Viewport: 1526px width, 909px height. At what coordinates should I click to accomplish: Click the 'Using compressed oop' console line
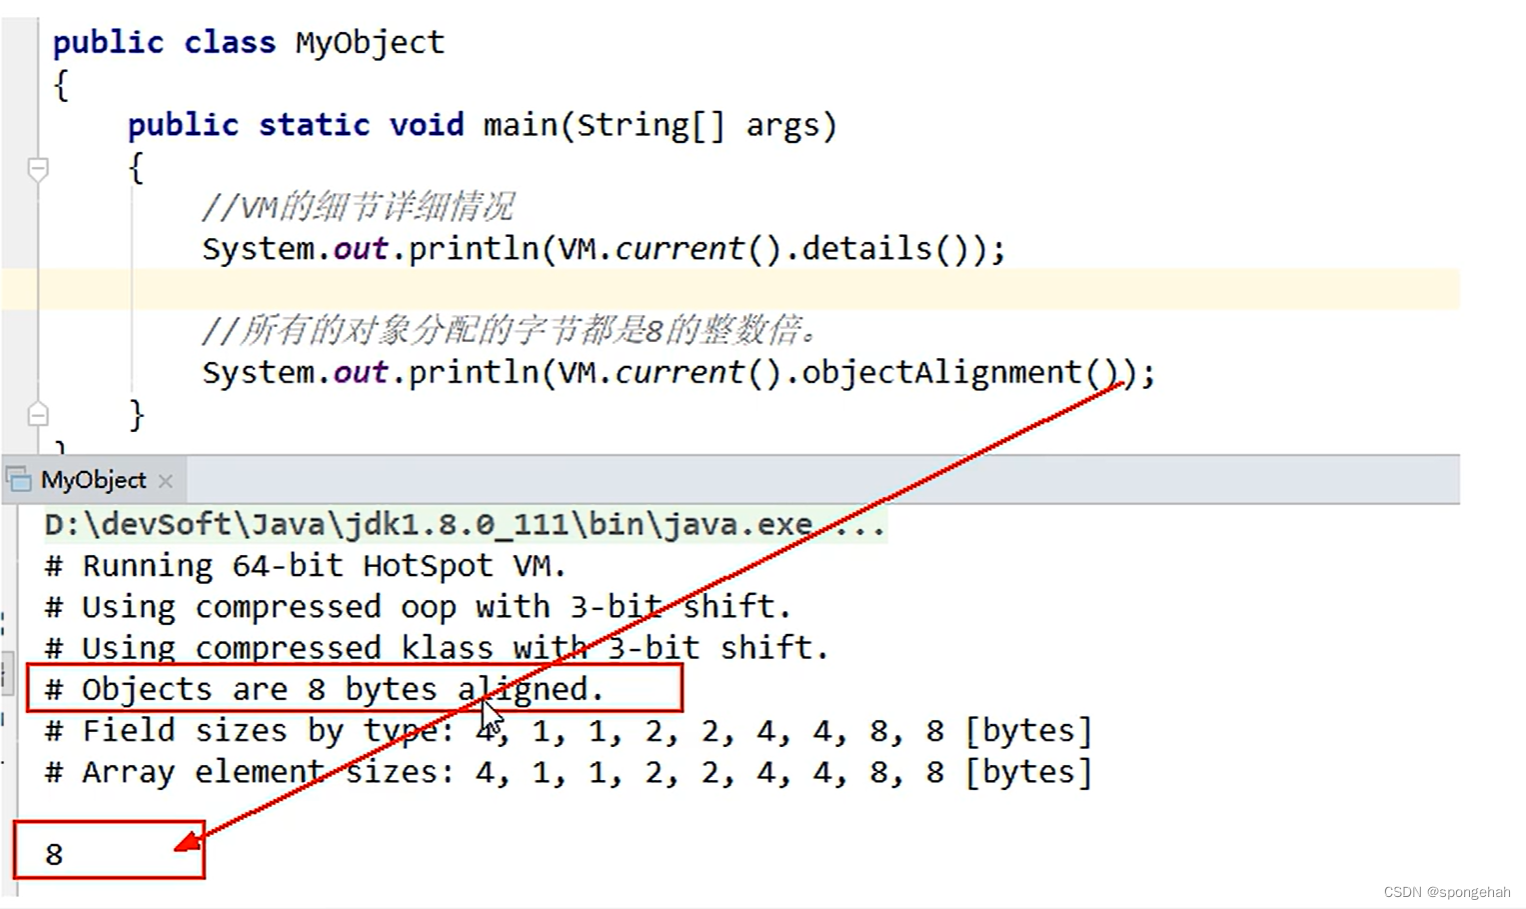(400, 606)
